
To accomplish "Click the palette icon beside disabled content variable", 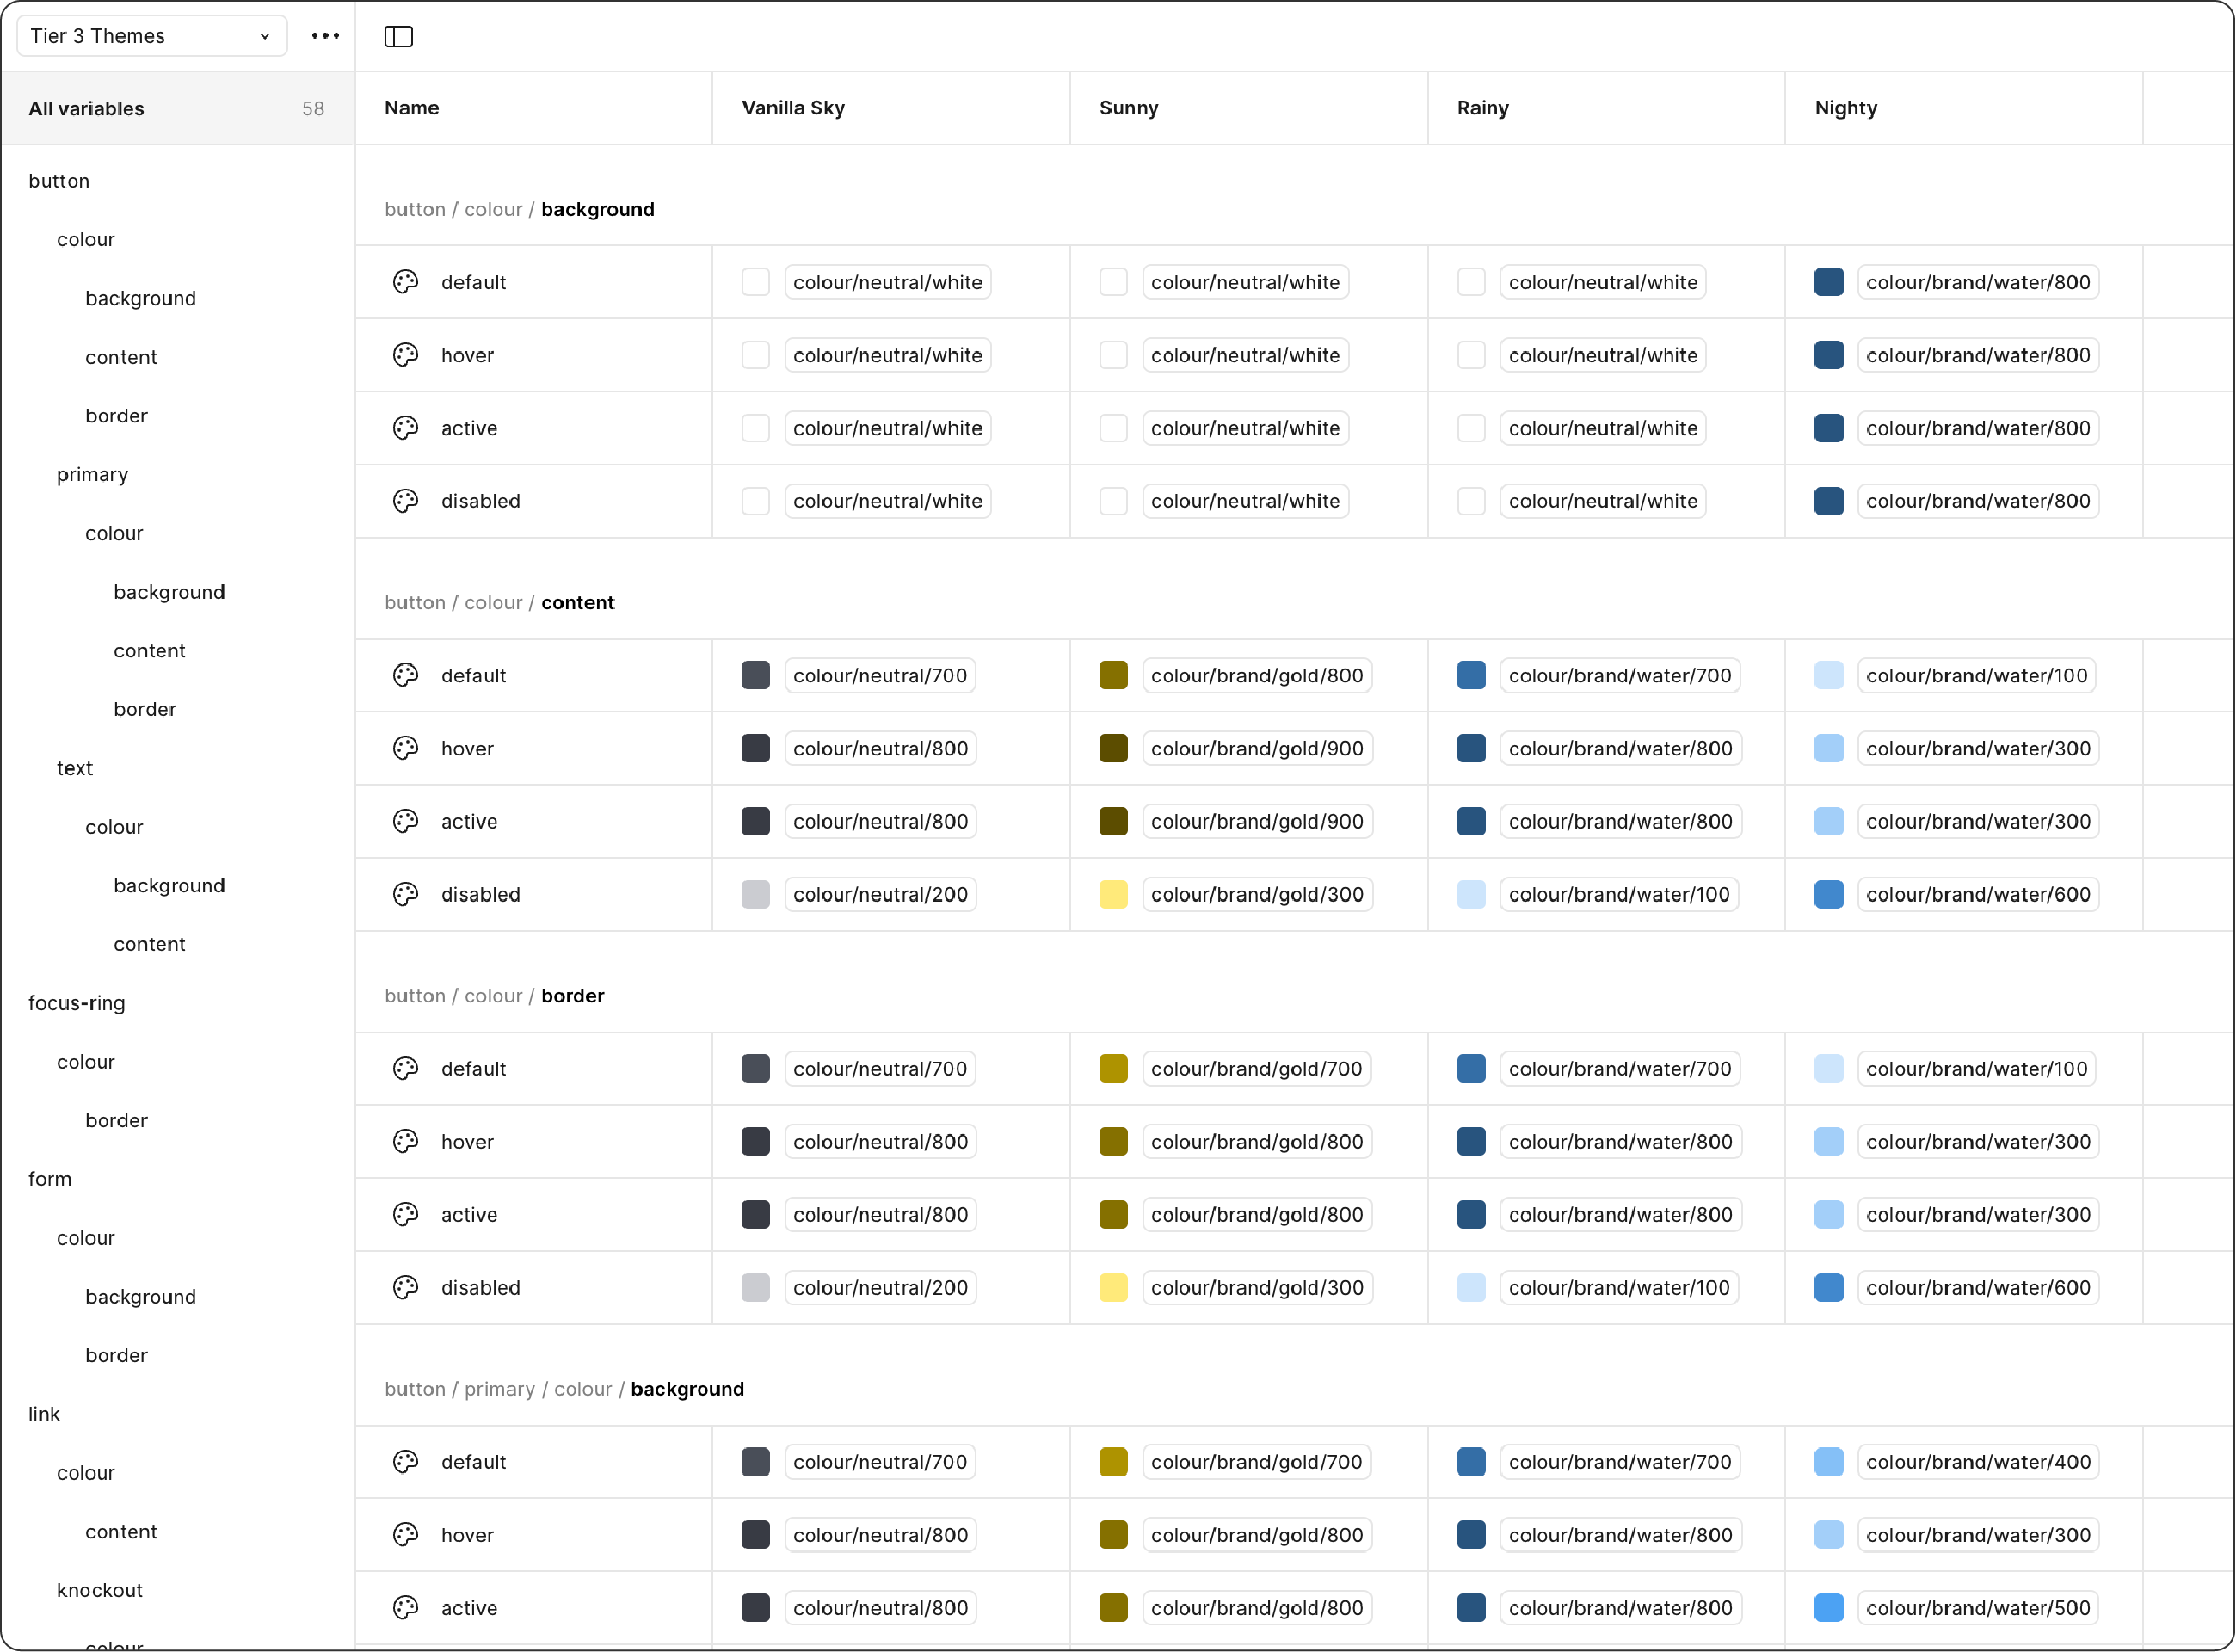I will (406, 894).
